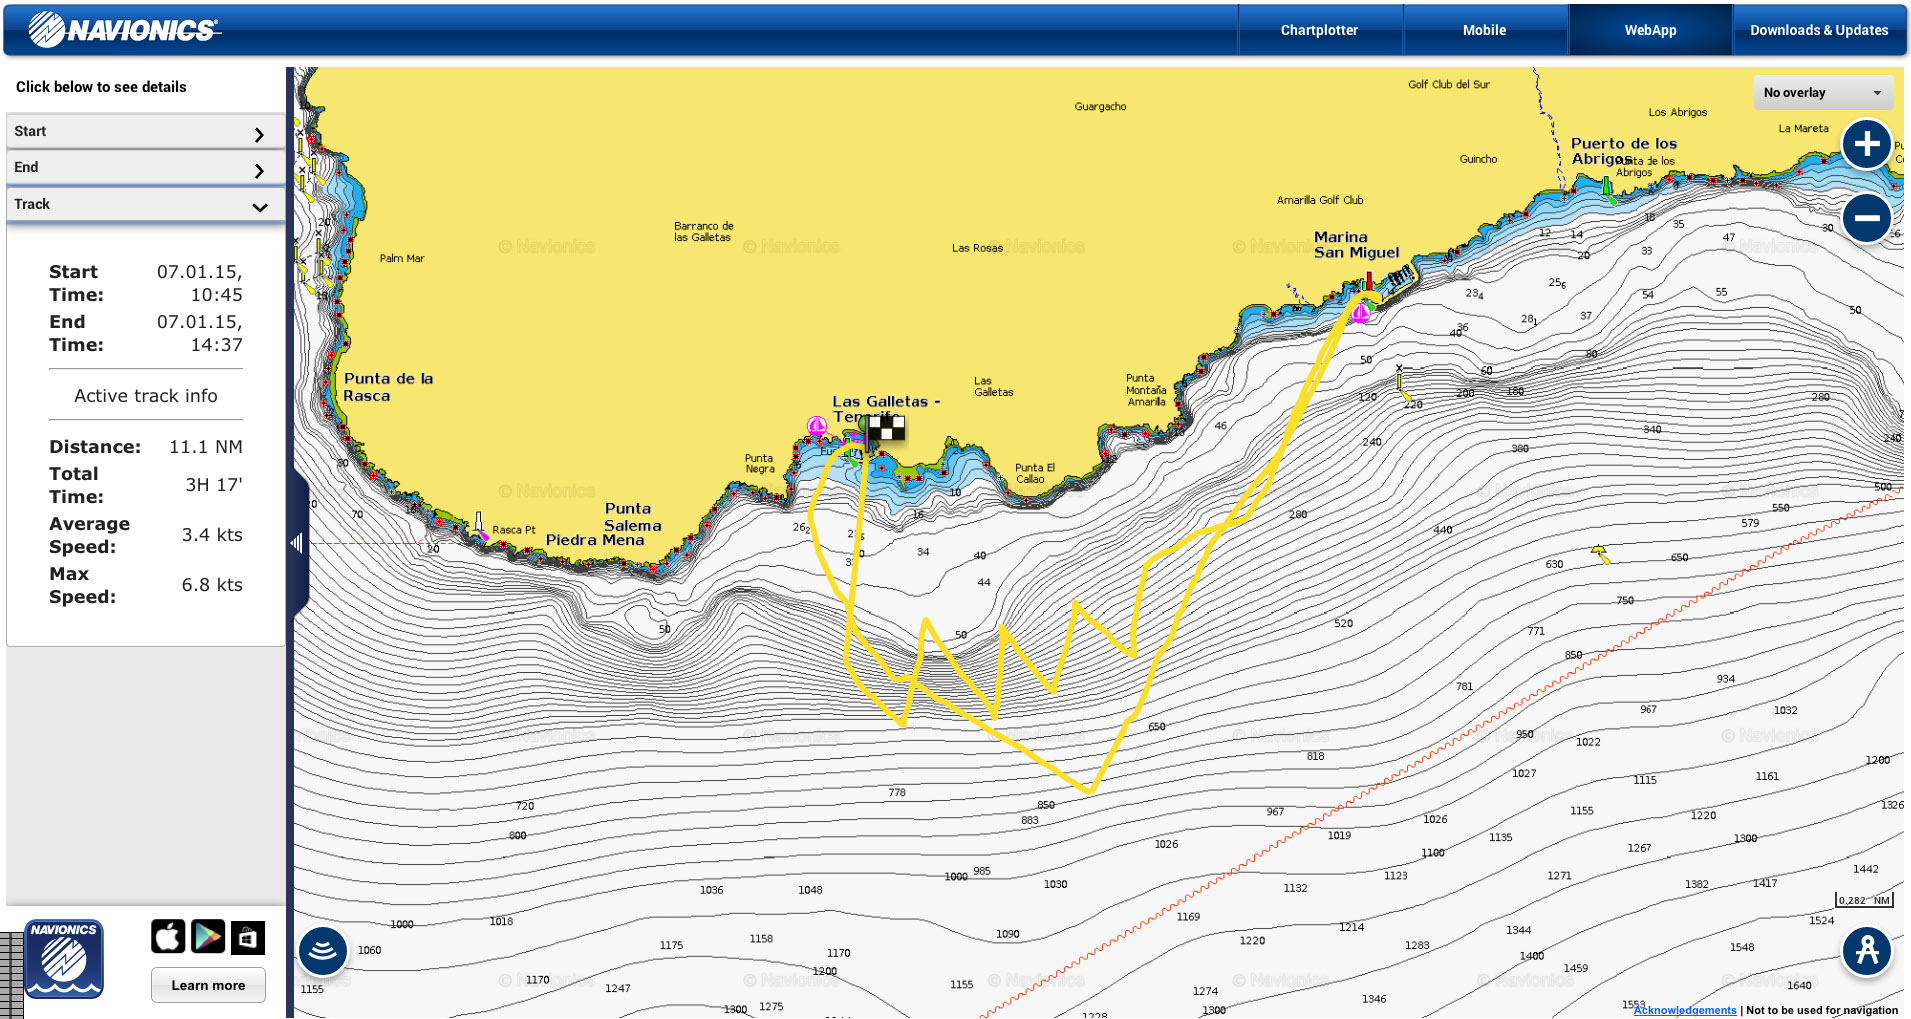Click the Golf Club del Sur label

pos(1448,85)
